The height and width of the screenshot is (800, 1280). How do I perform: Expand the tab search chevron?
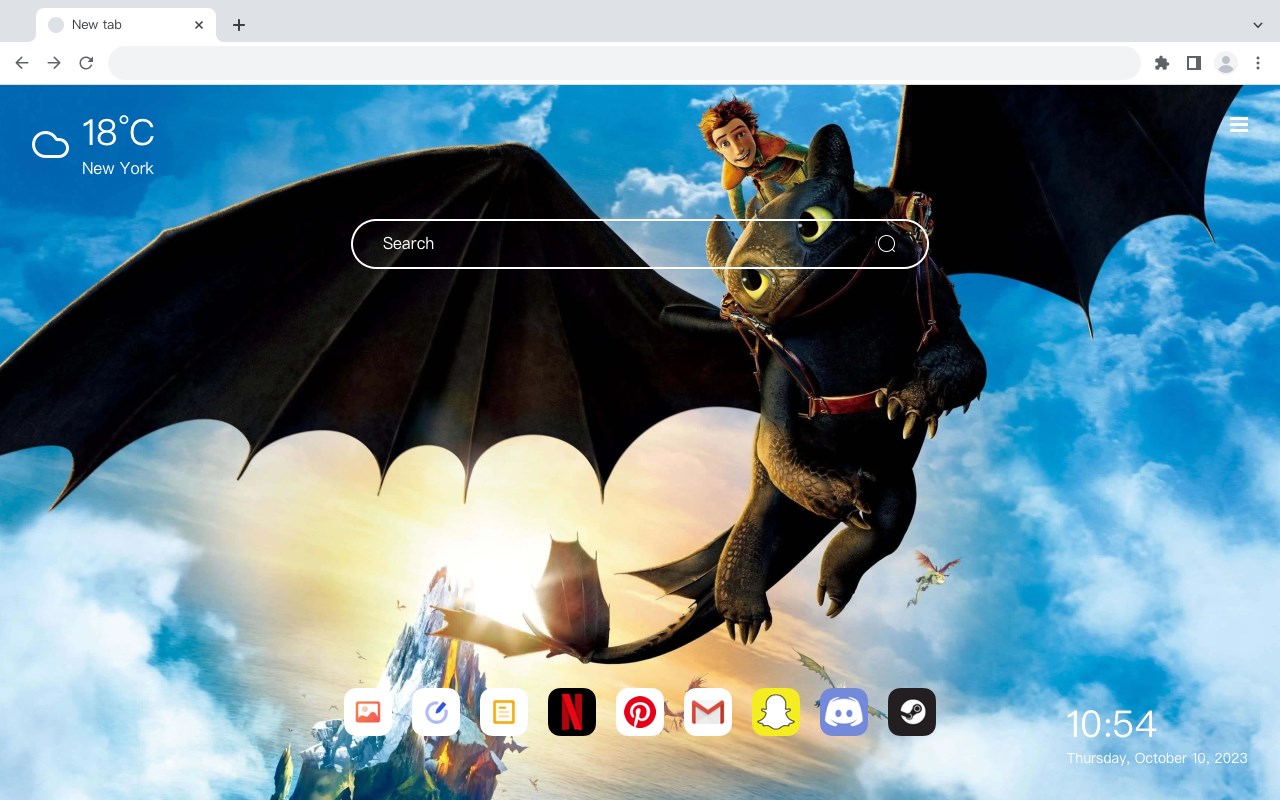(1258, 25)
